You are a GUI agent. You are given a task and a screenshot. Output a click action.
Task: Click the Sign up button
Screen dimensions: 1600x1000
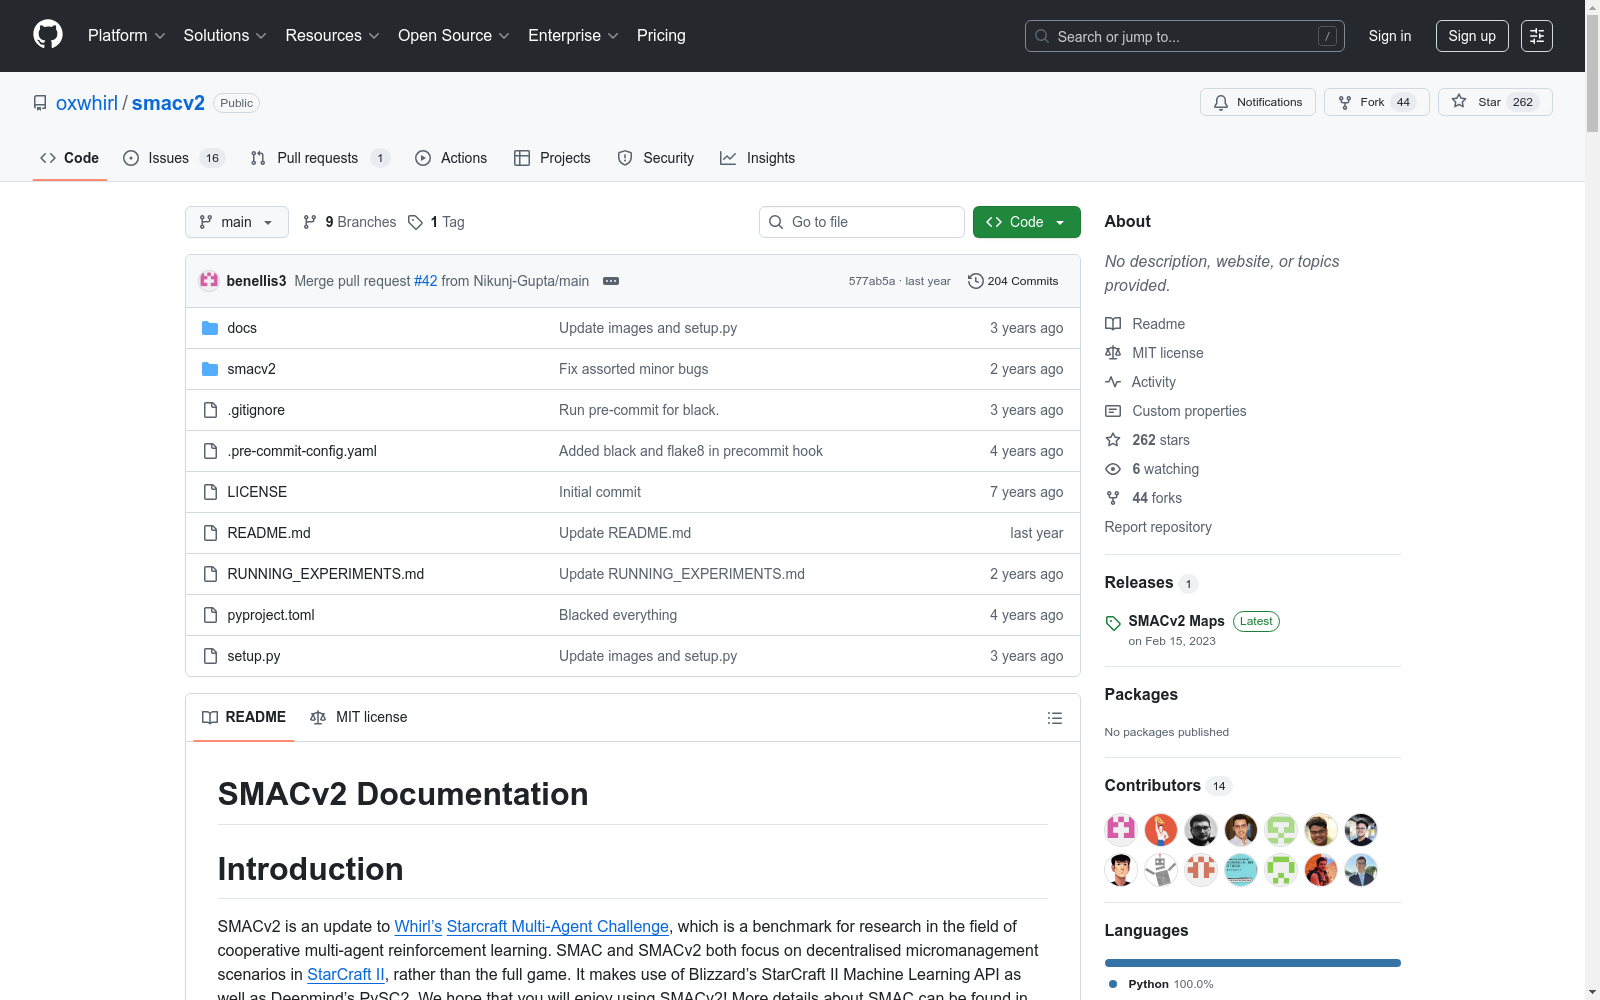coord(1472,36)
